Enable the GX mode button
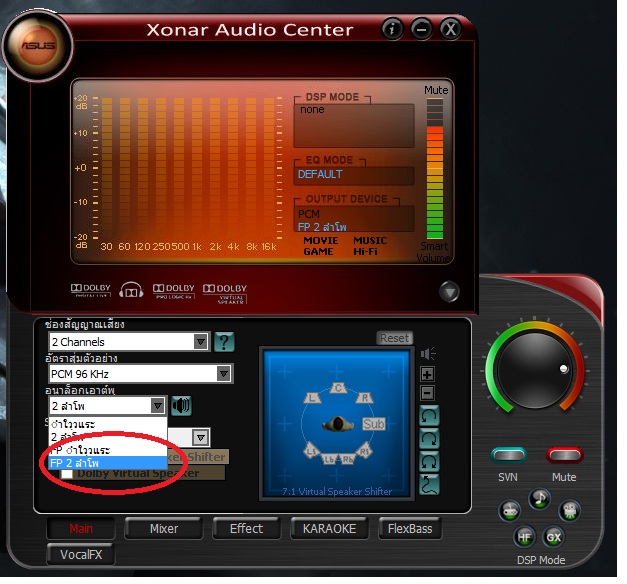627x584 pixels. coord(553,537)
